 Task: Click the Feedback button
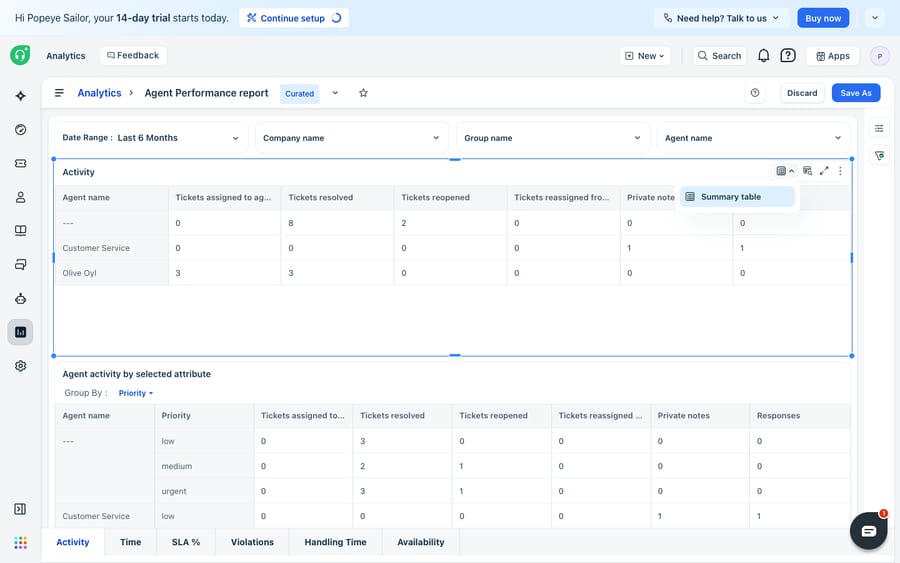133,56
